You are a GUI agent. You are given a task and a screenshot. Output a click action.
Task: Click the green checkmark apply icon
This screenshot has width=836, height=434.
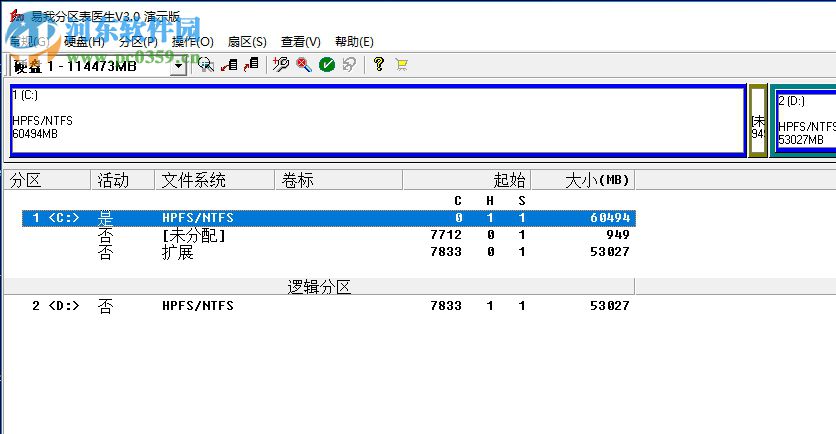click(327, 65)
